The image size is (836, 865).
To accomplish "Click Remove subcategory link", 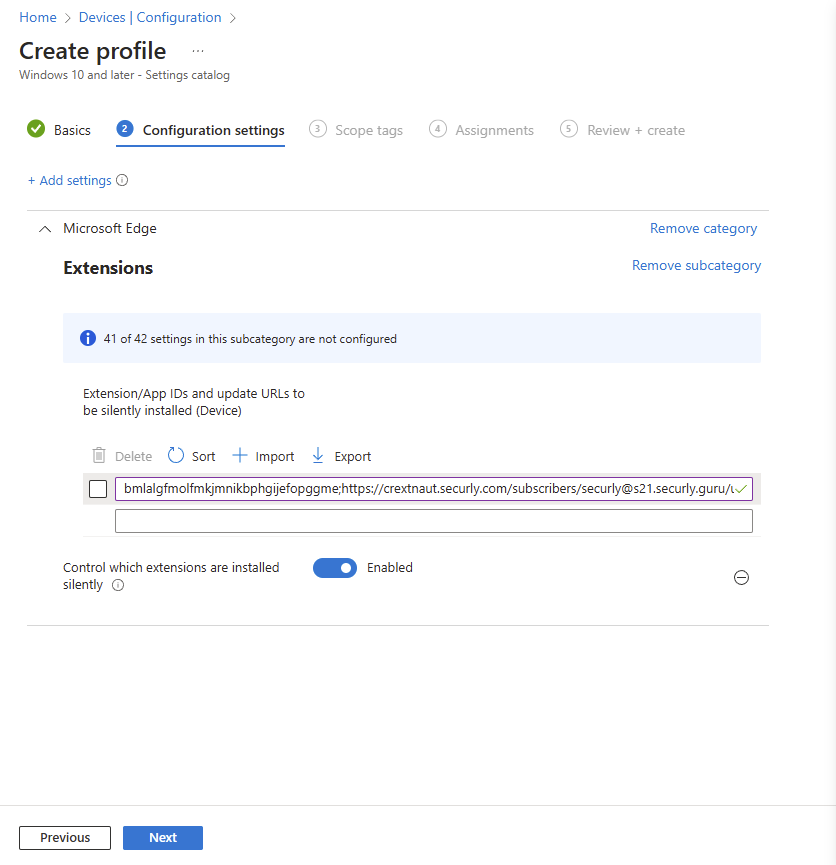I will 696,265.
